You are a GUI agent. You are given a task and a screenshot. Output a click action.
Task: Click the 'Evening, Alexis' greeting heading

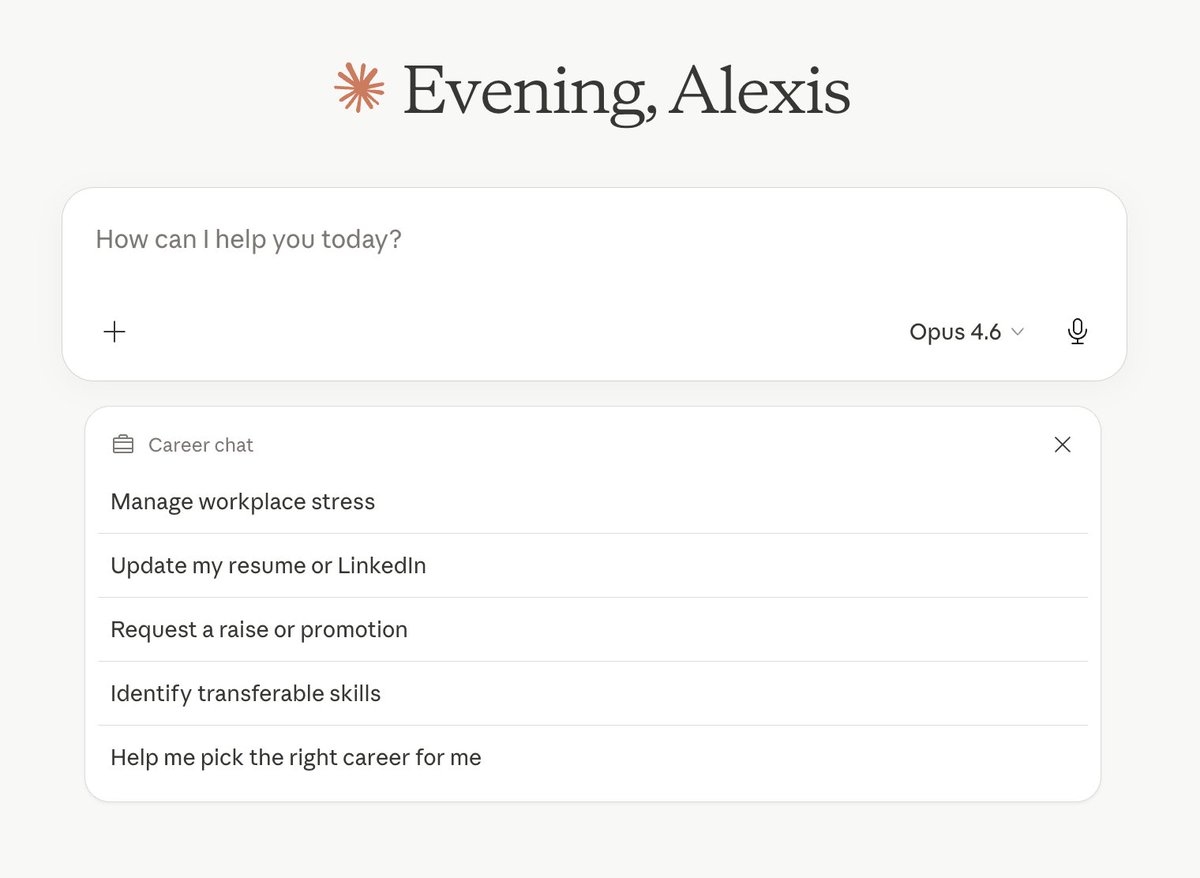click(627, 91)
